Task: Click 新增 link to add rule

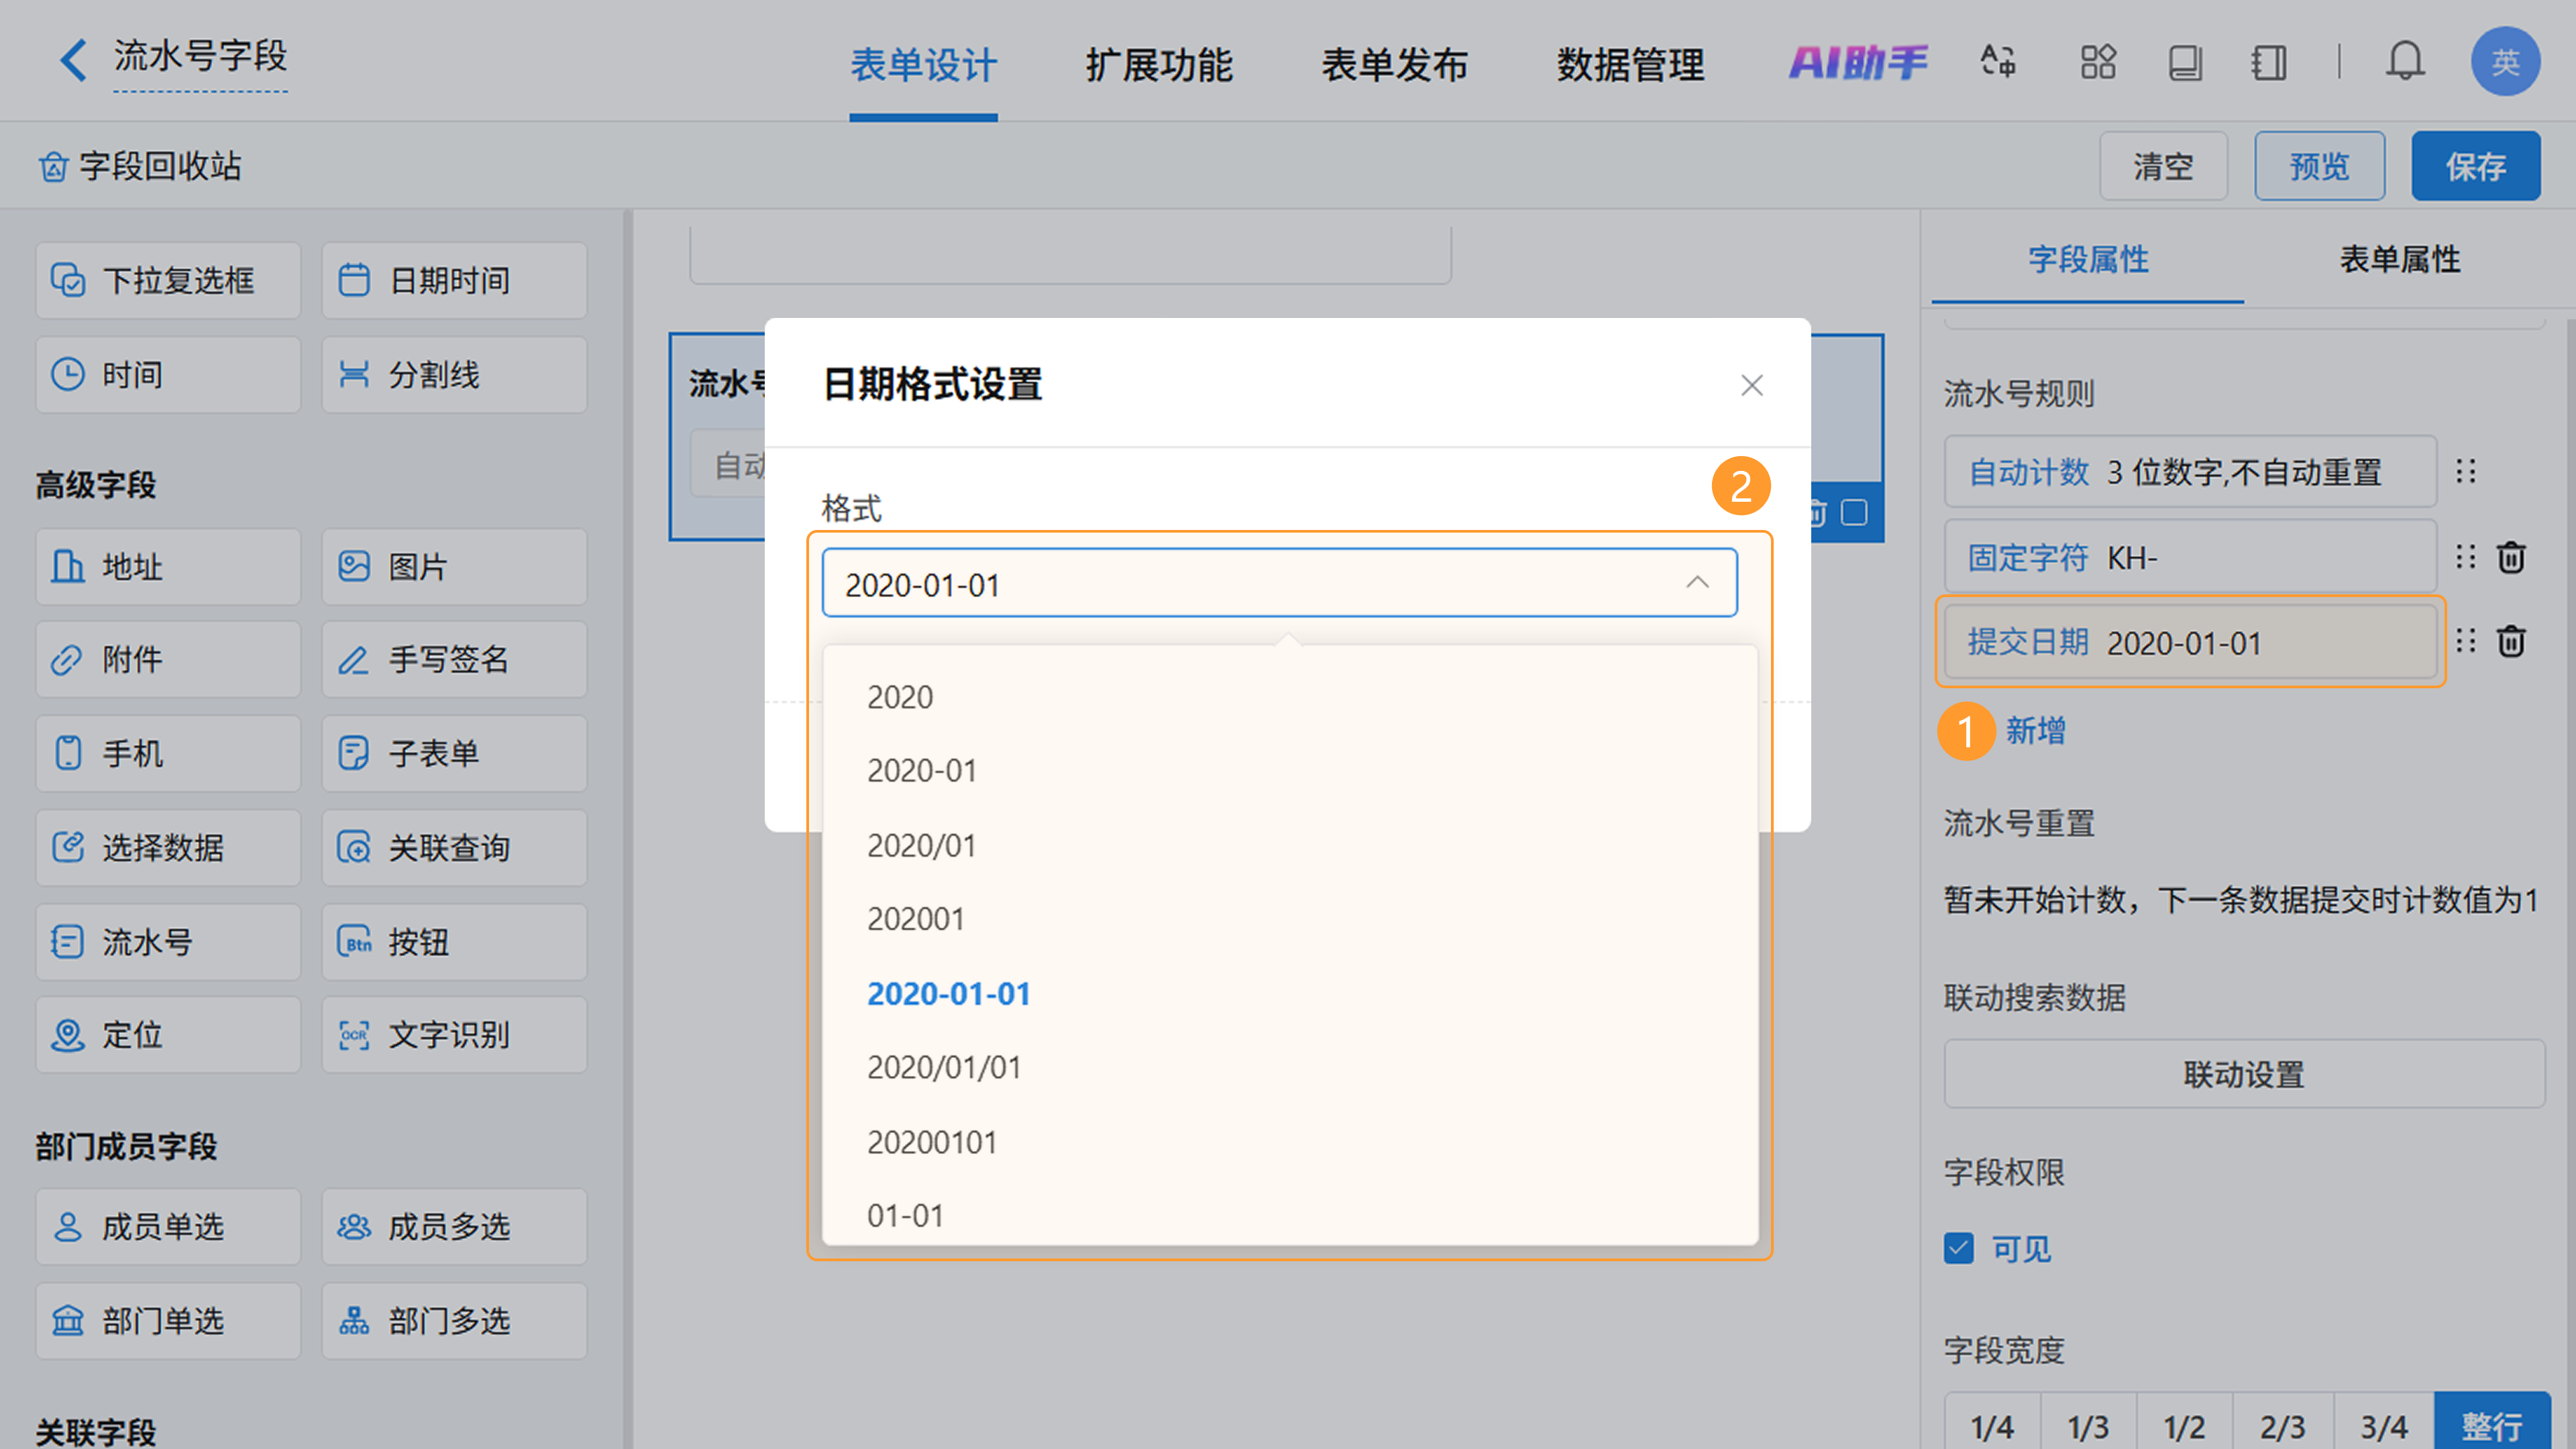Action: [x=2035, y=730]
